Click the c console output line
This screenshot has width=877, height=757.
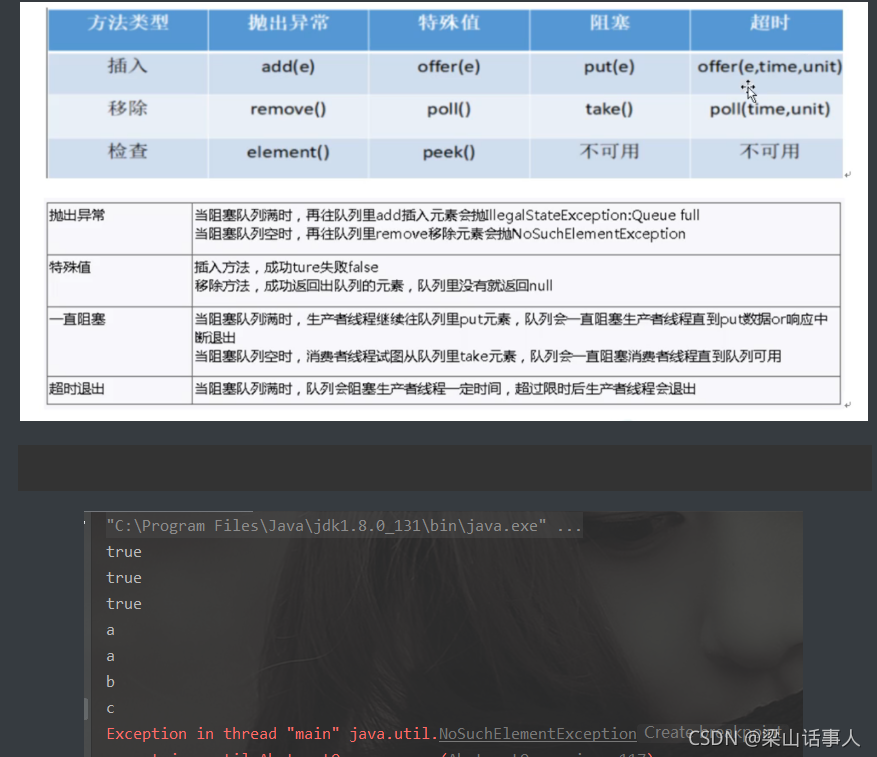(x=111, y=708)
